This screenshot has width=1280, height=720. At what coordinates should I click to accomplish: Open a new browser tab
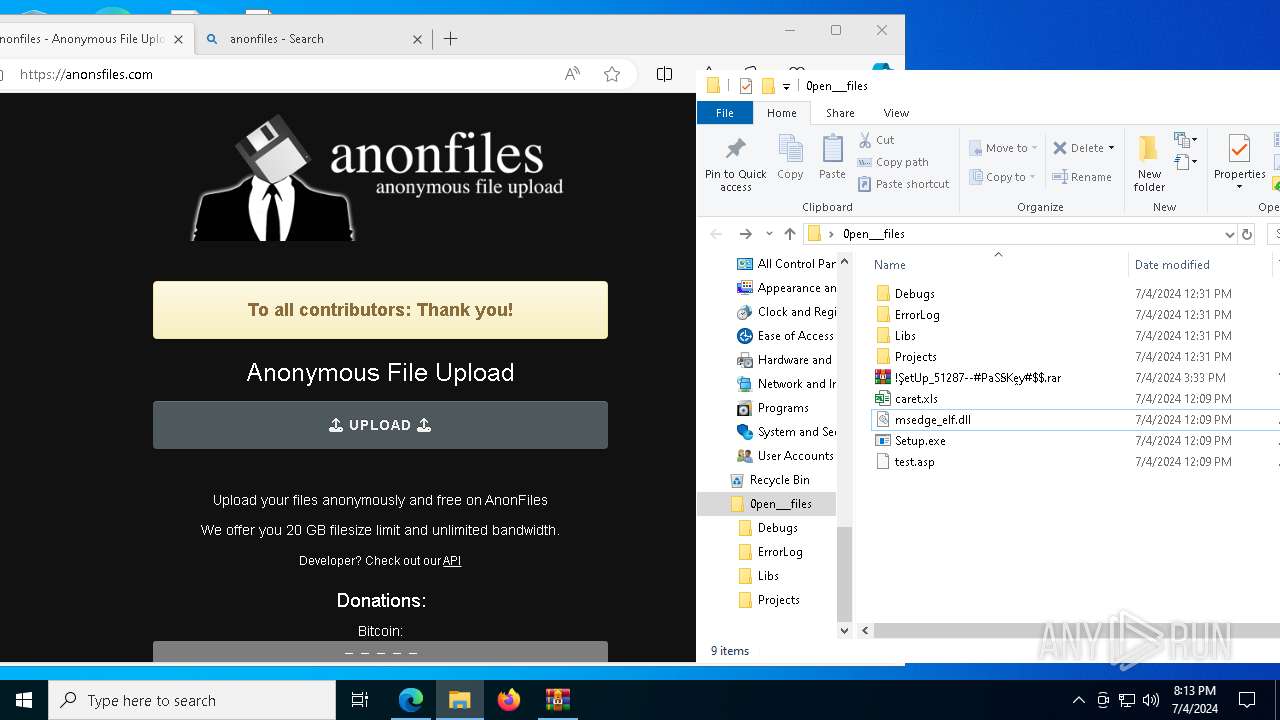click(x=451, y=39)
